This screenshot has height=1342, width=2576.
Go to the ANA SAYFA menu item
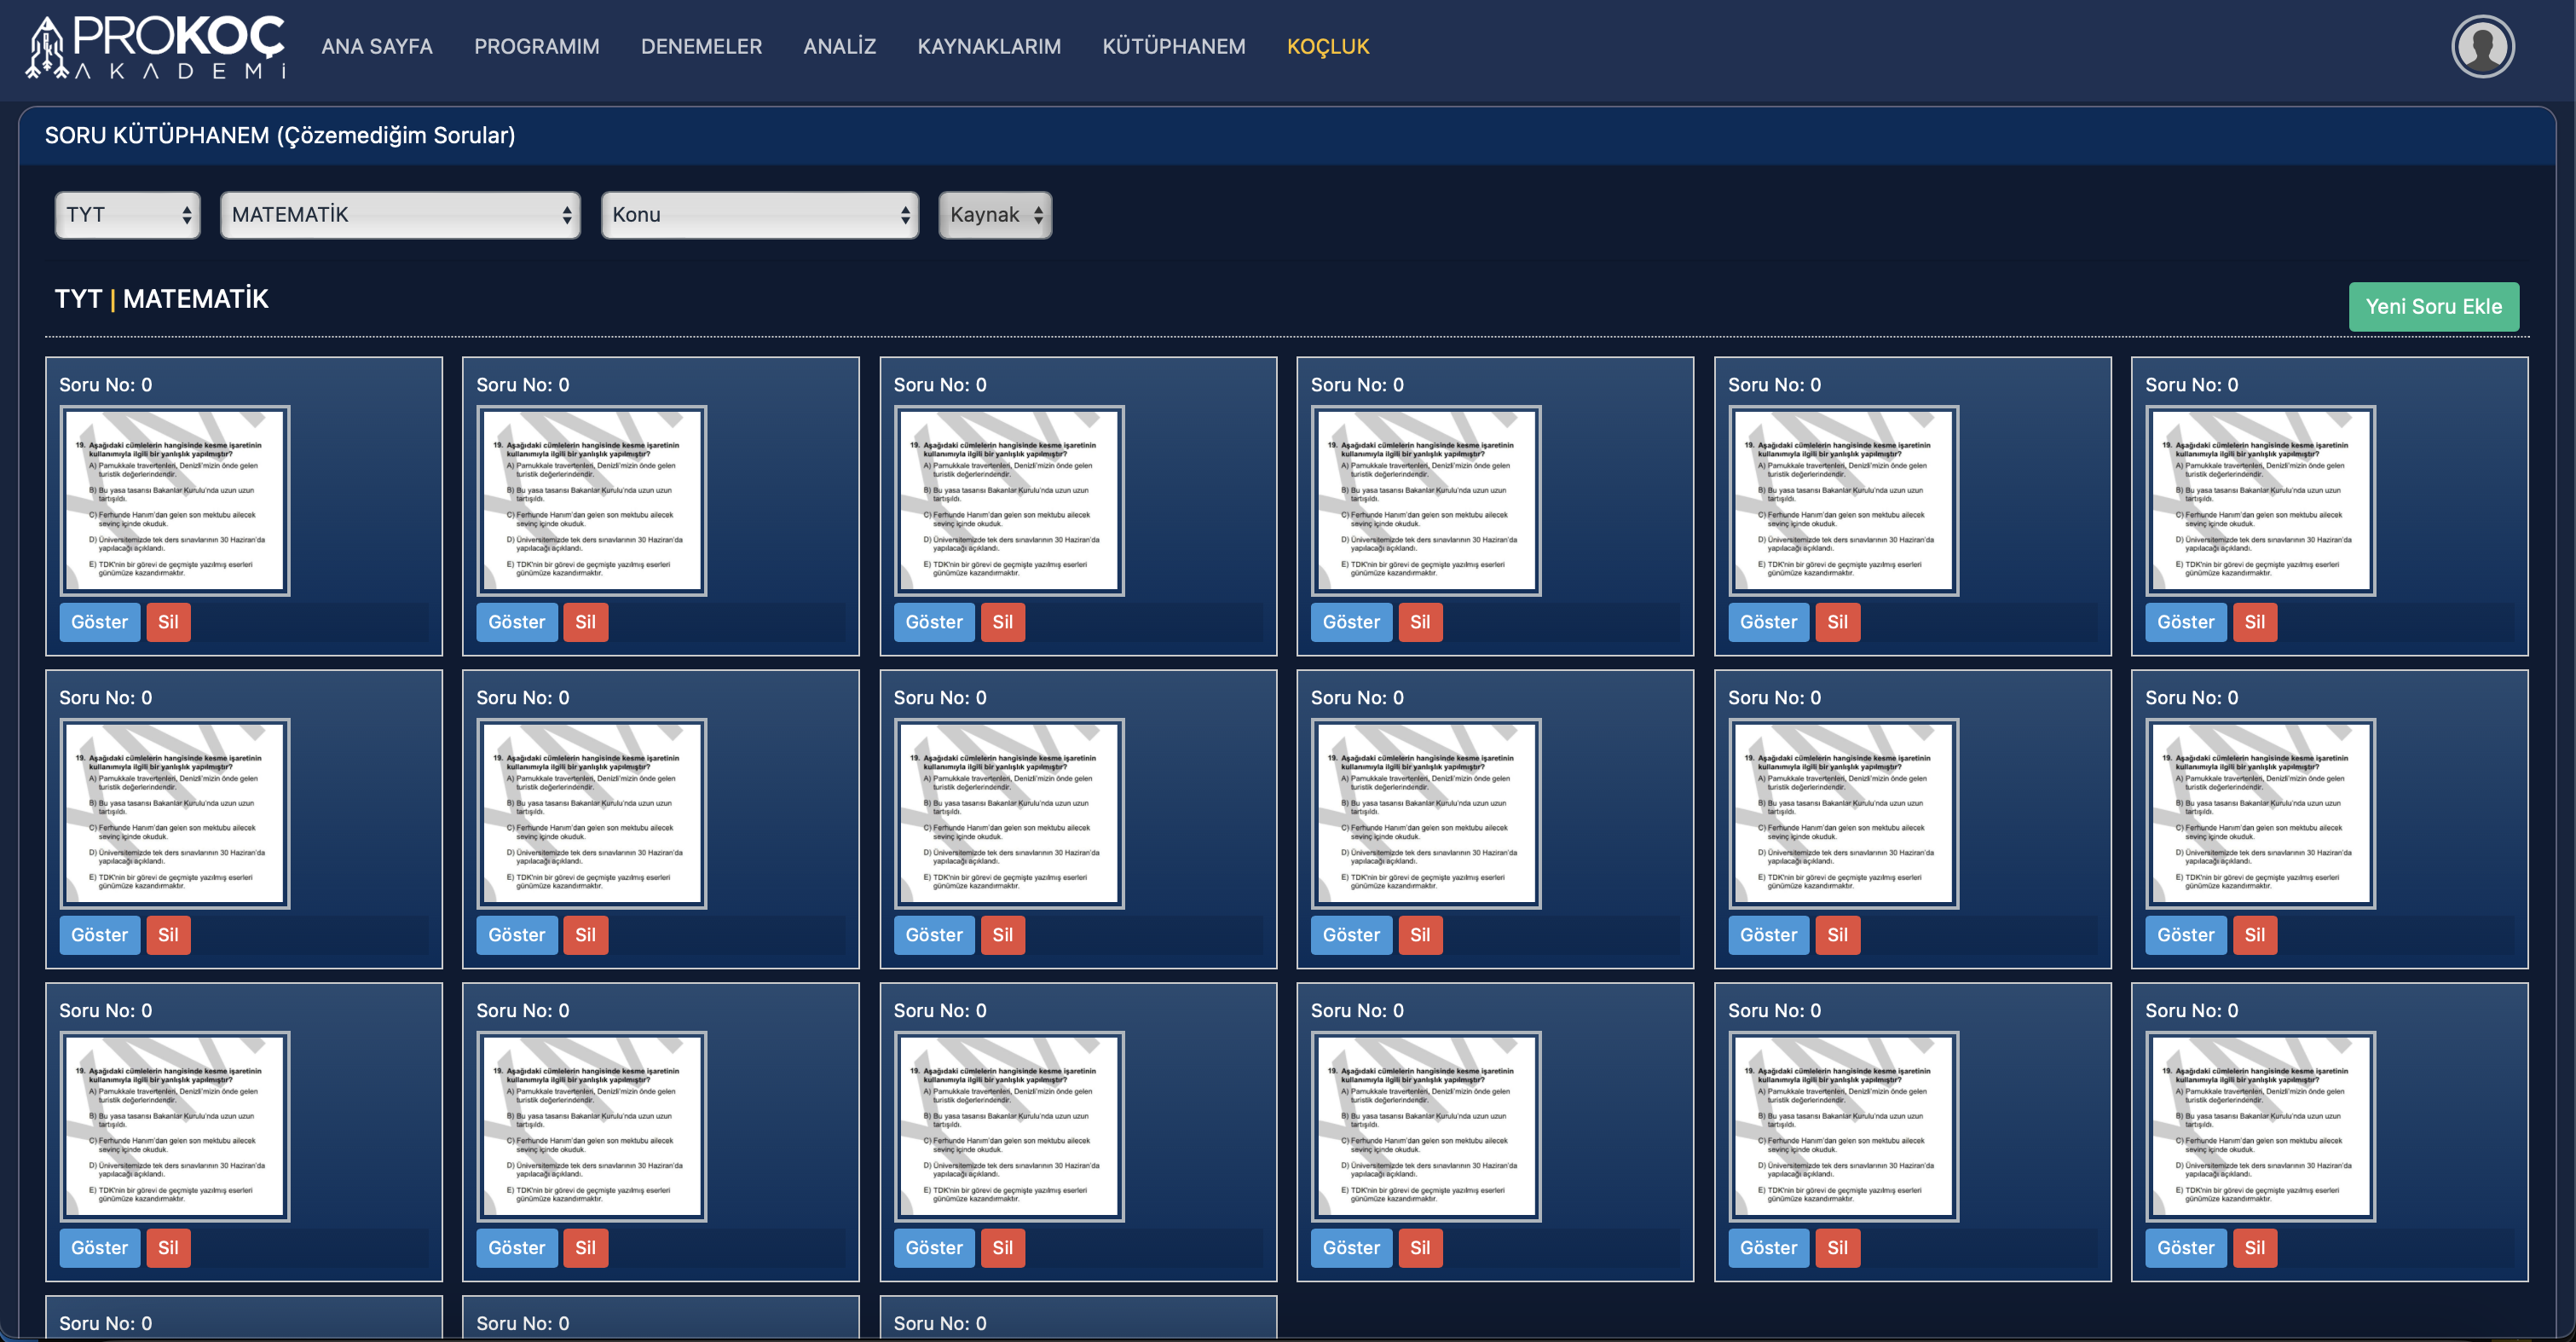[x=376, y=46]
